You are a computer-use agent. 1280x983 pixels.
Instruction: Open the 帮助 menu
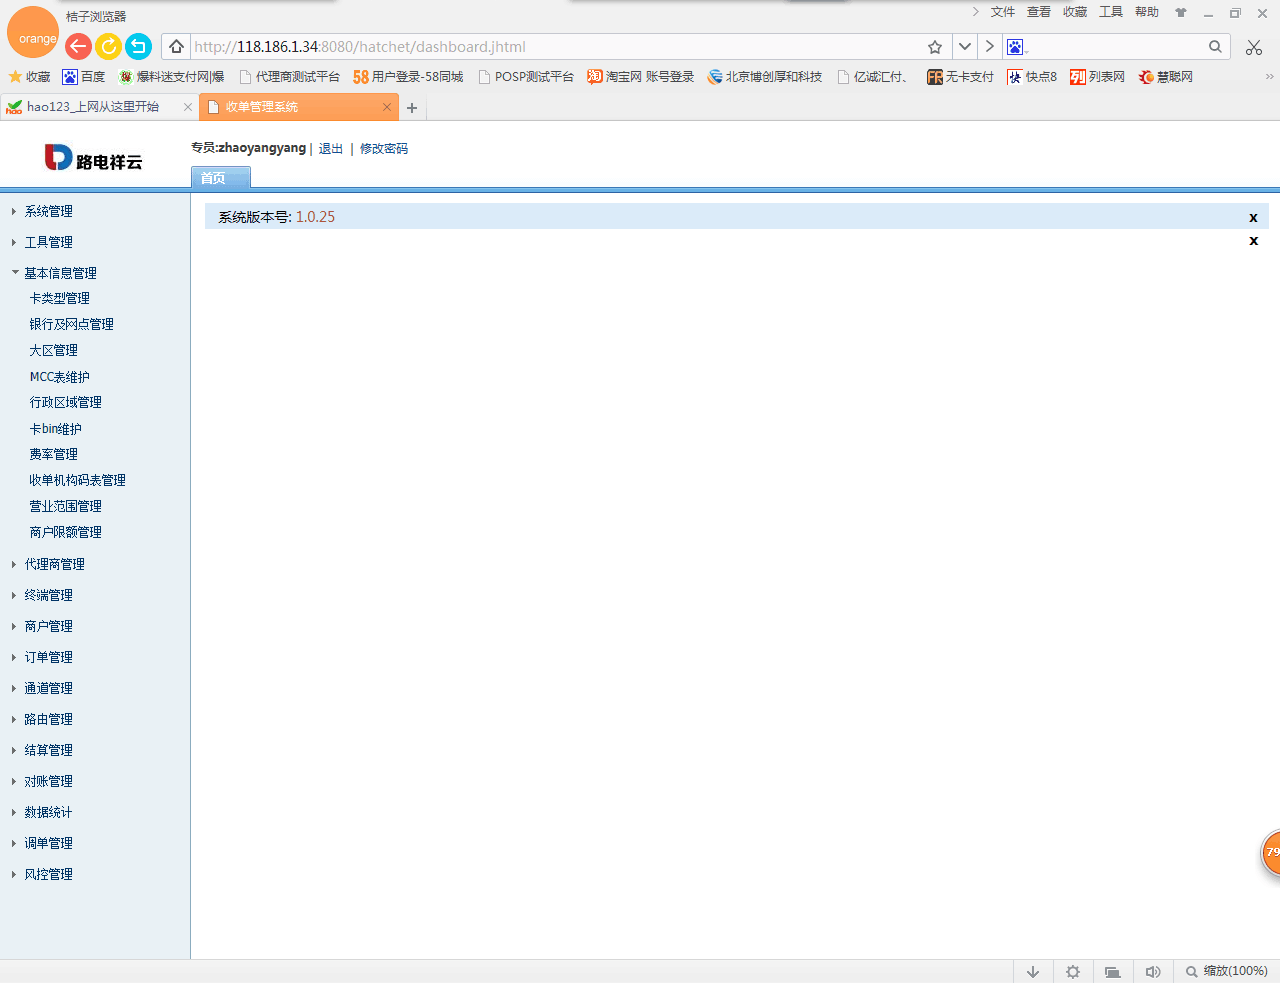(x=1147, y=12)
